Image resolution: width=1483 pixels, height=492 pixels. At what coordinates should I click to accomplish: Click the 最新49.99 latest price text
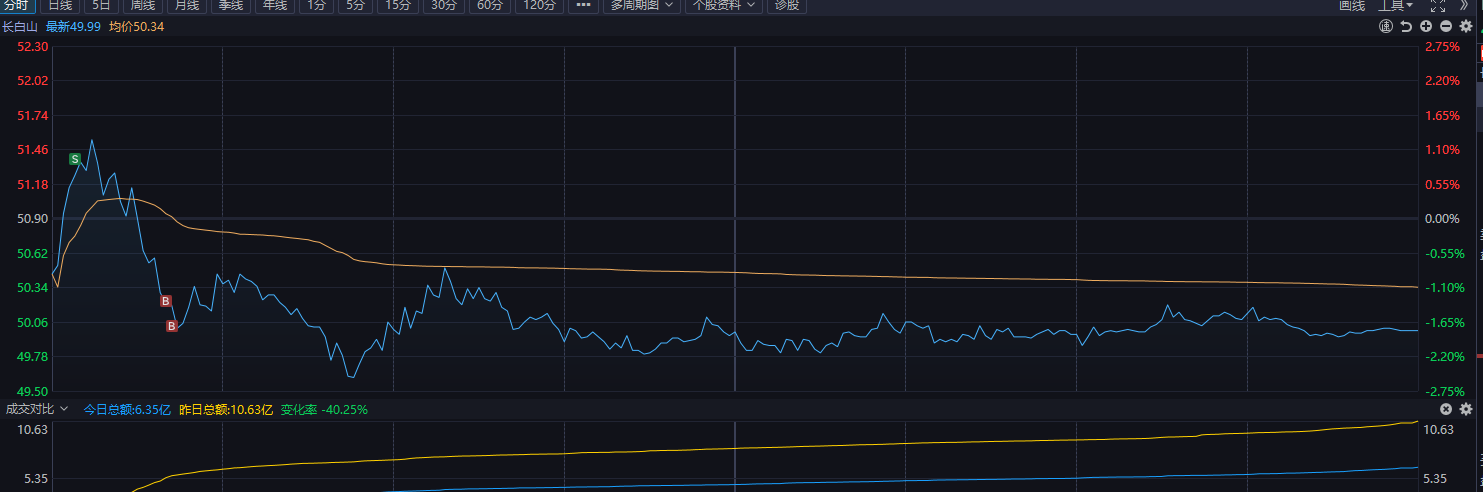[x=73, y=26]
